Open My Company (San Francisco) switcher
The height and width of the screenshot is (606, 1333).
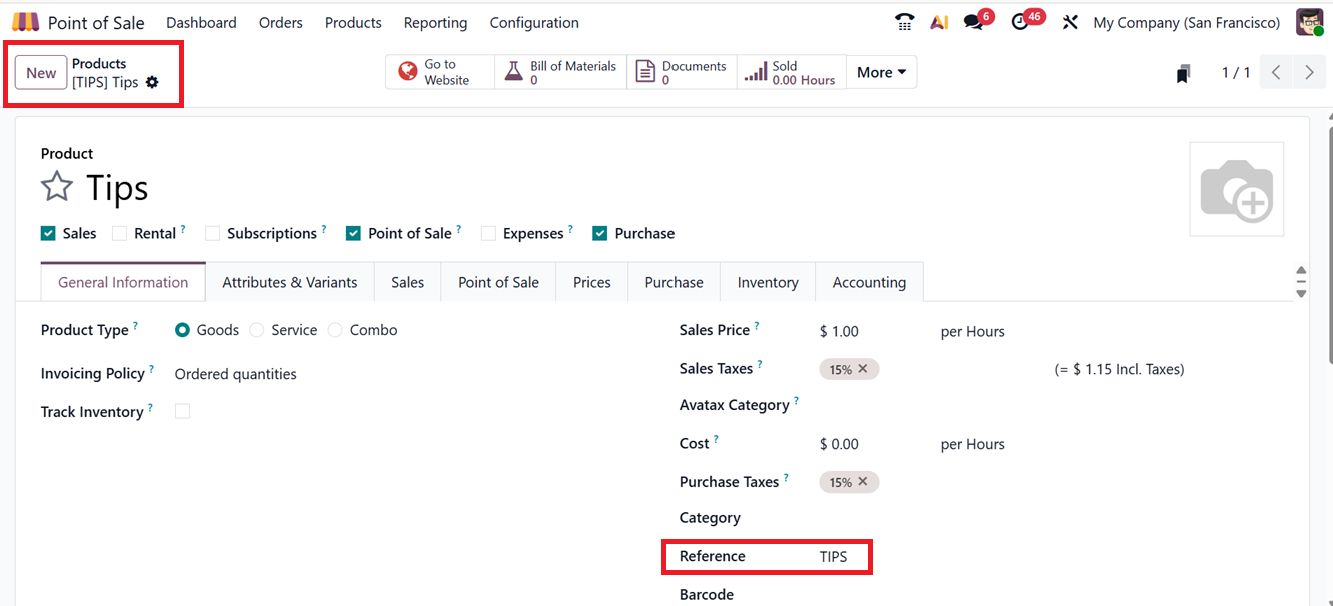[1186, 22]
